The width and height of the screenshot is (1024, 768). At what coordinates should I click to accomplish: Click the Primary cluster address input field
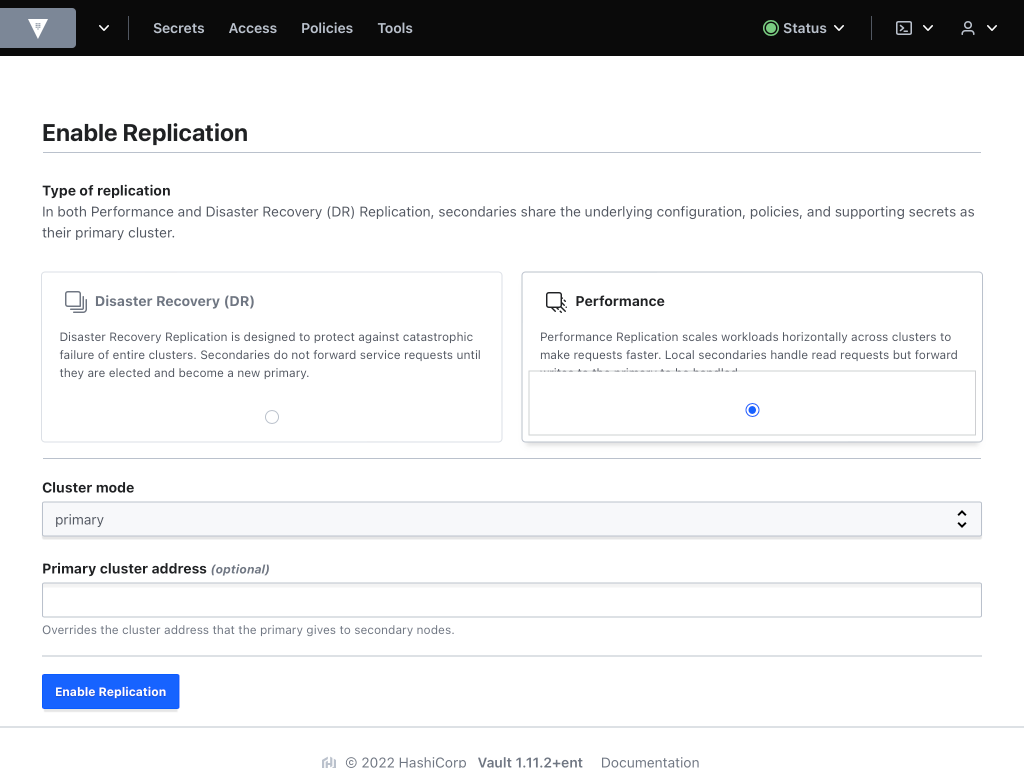pos(511,599)
